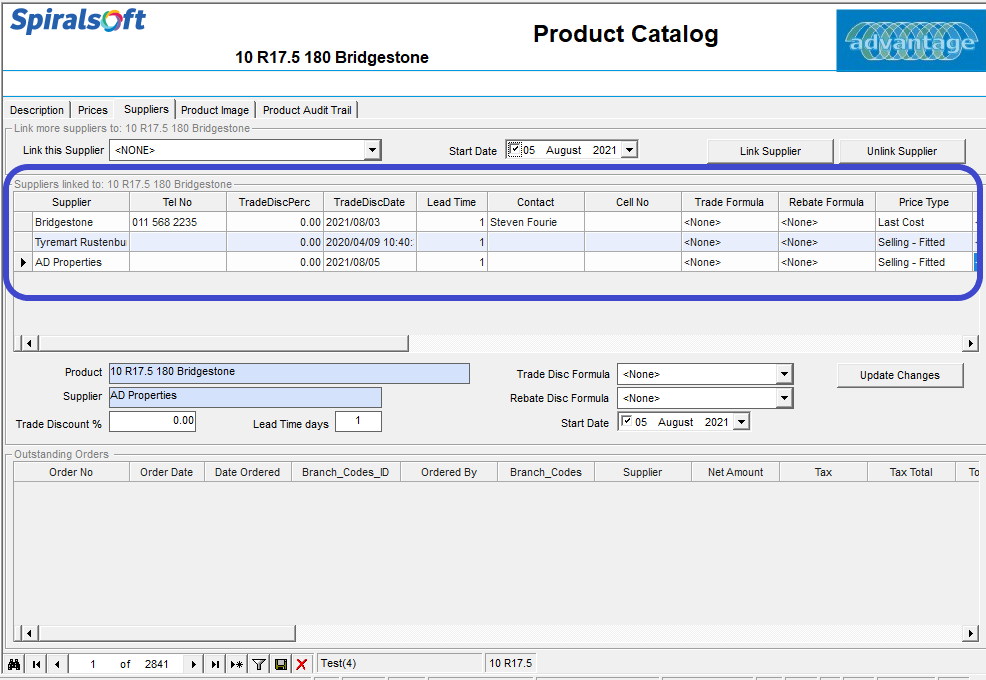Click the Supplier column header in suppliers grid
Screen dimensions: 986x680
point(72,202)
